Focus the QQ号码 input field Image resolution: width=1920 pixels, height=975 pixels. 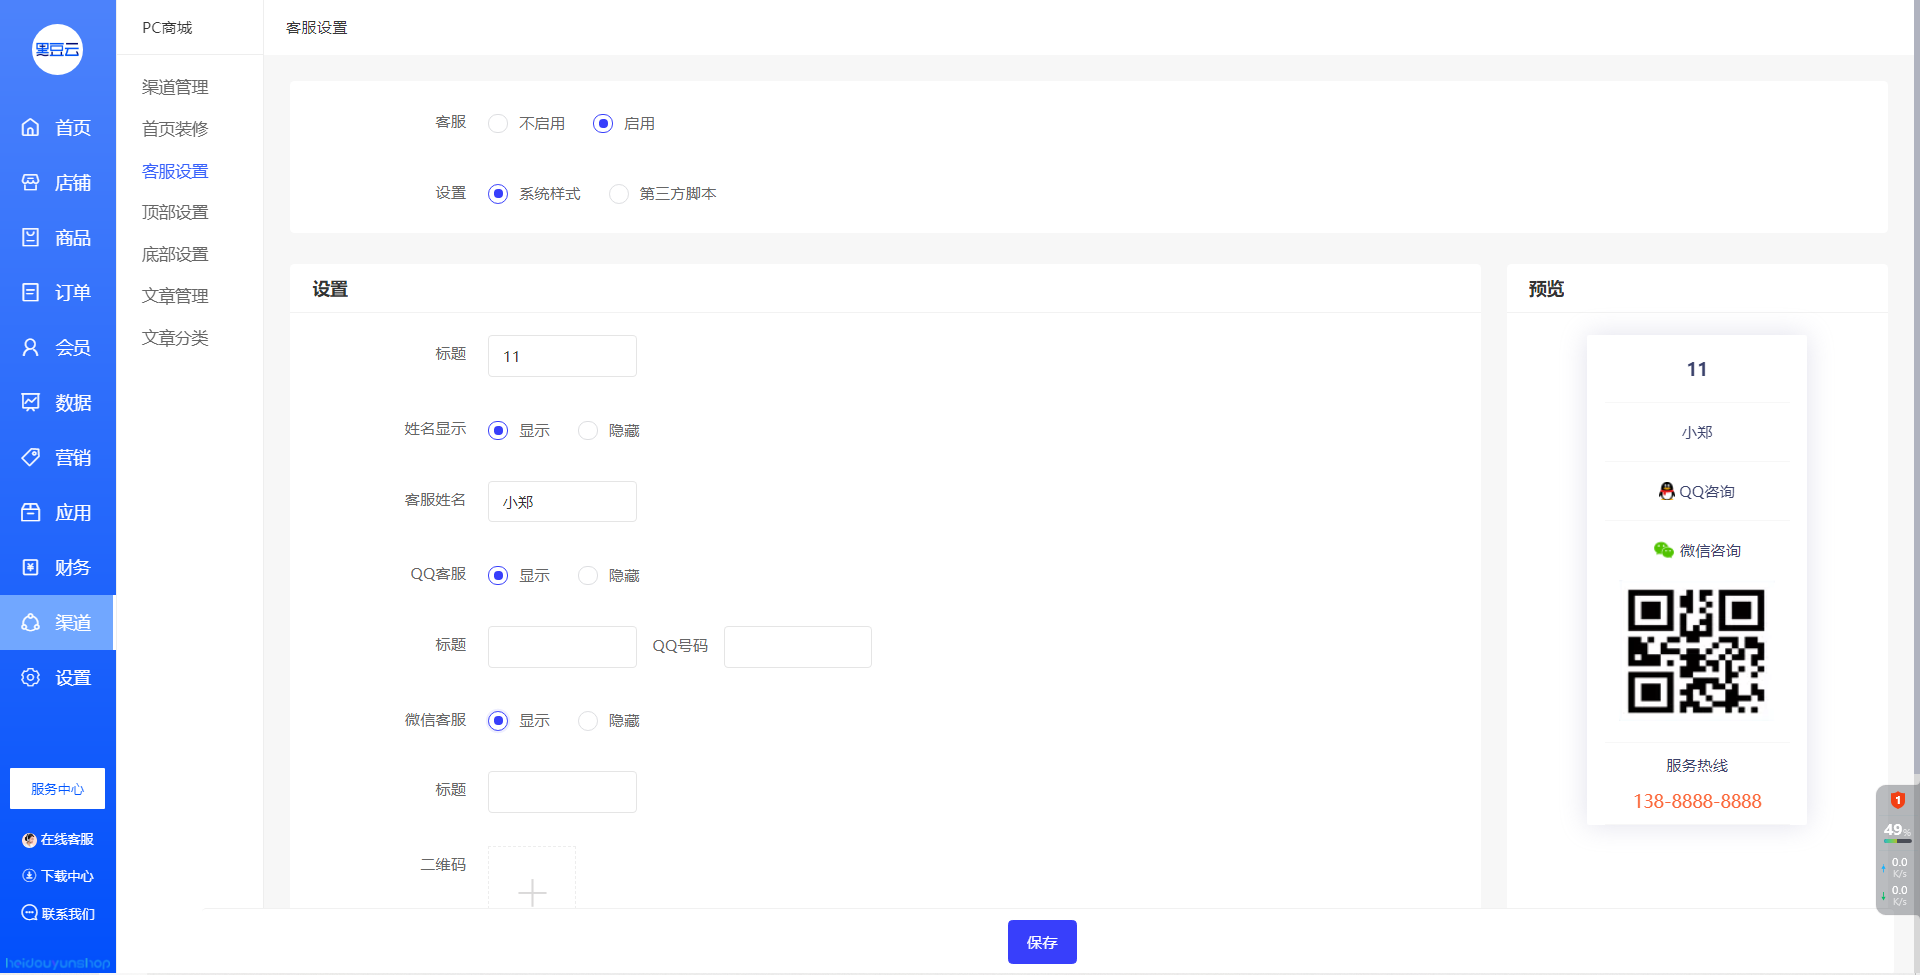798,647
